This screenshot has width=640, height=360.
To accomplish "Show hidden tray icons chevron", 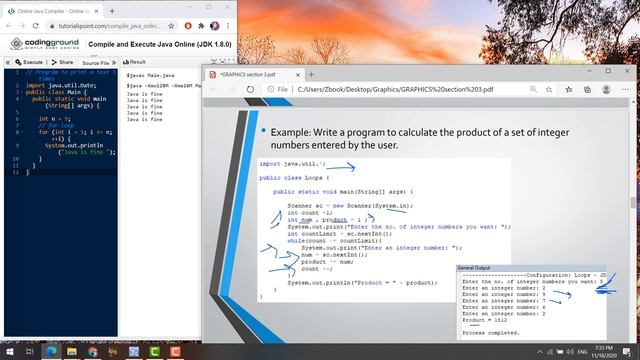I will point(540,351).
